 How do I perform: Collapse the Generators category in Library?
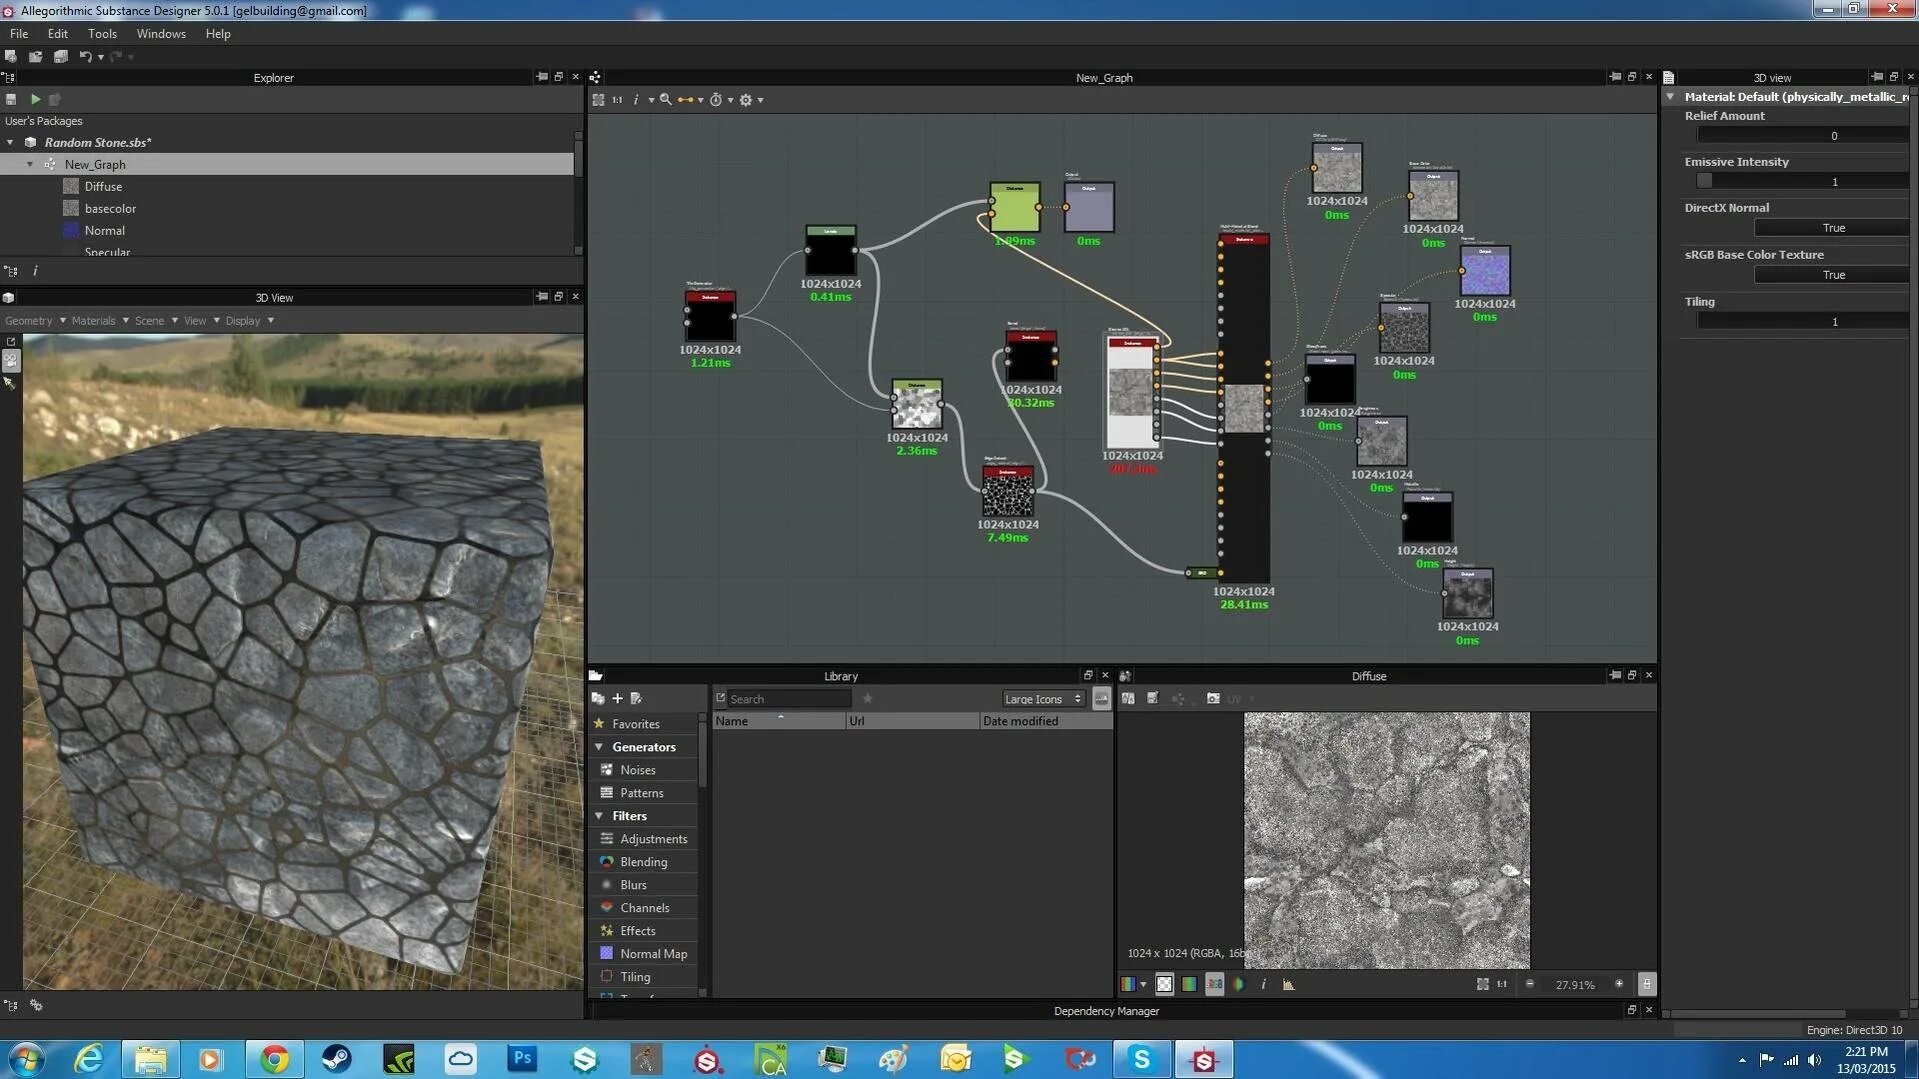coord(599,747)
